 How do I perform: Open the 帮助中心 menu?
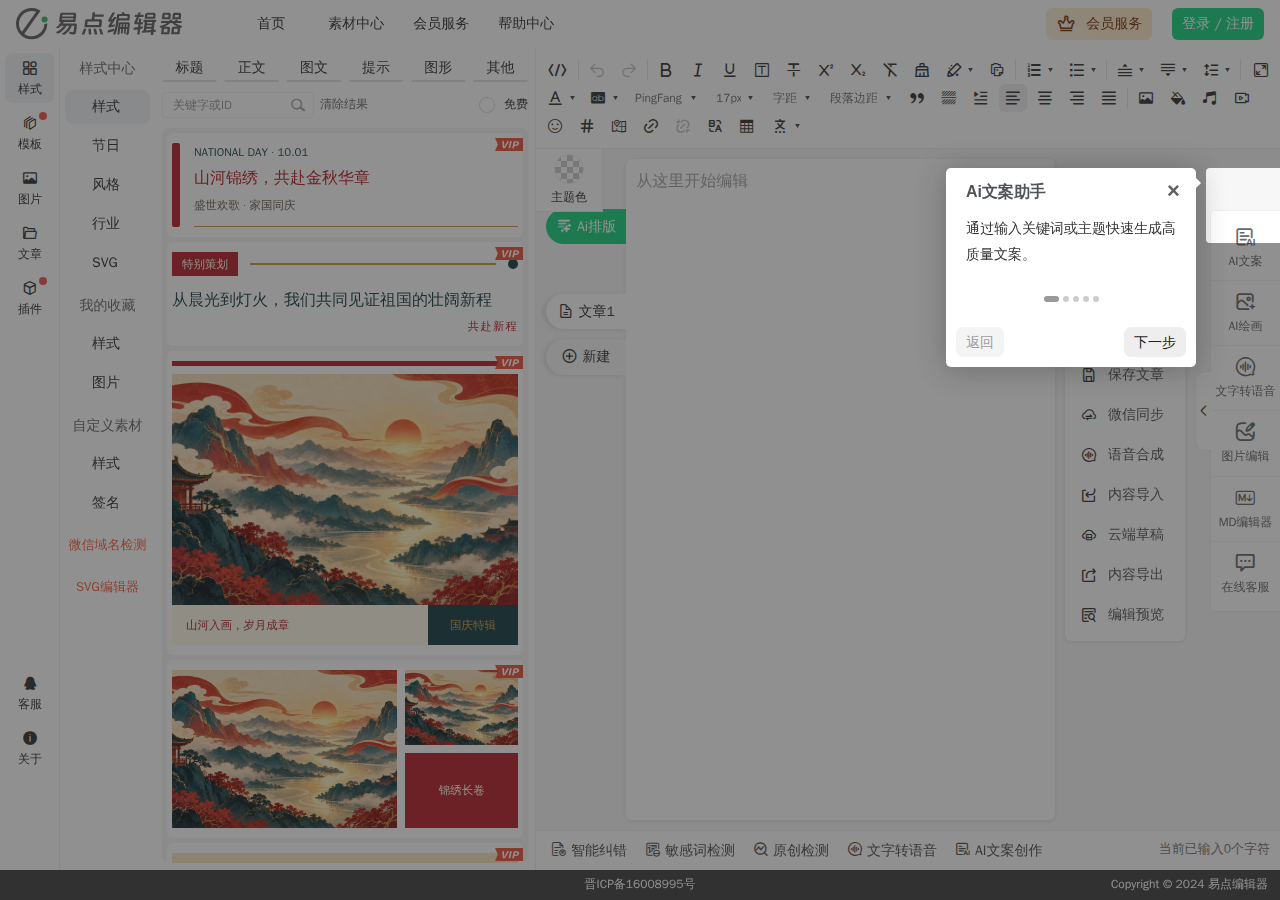526,23
